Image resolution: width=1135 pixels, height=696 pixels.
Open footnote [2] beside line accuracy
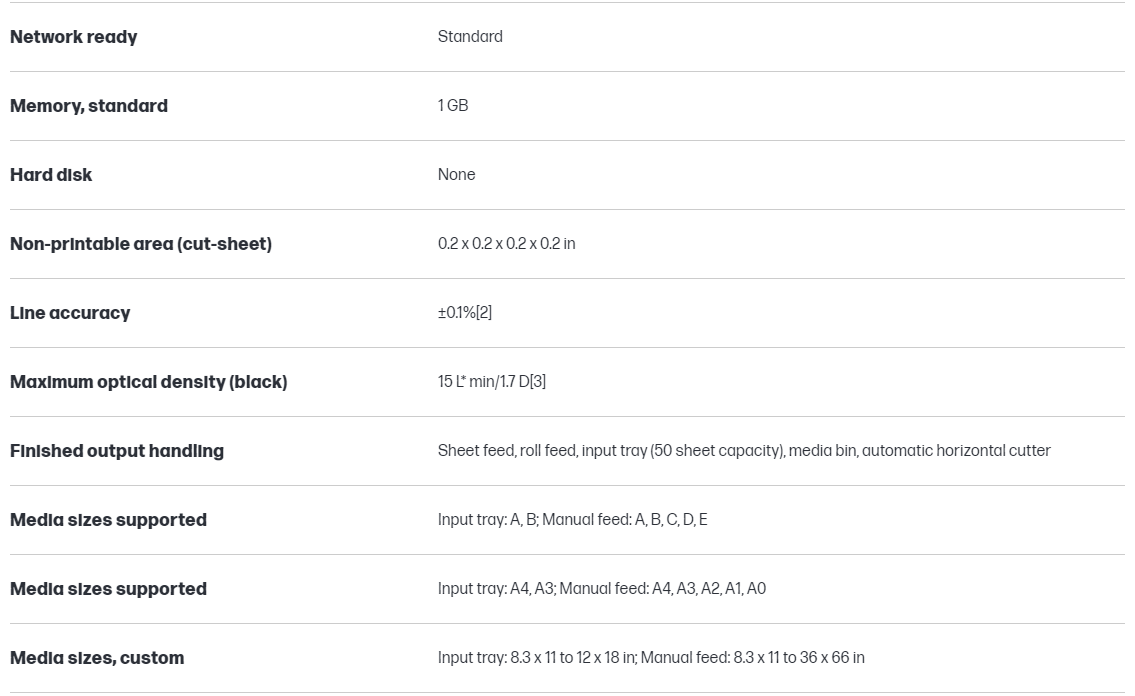(x=484, y=313)
